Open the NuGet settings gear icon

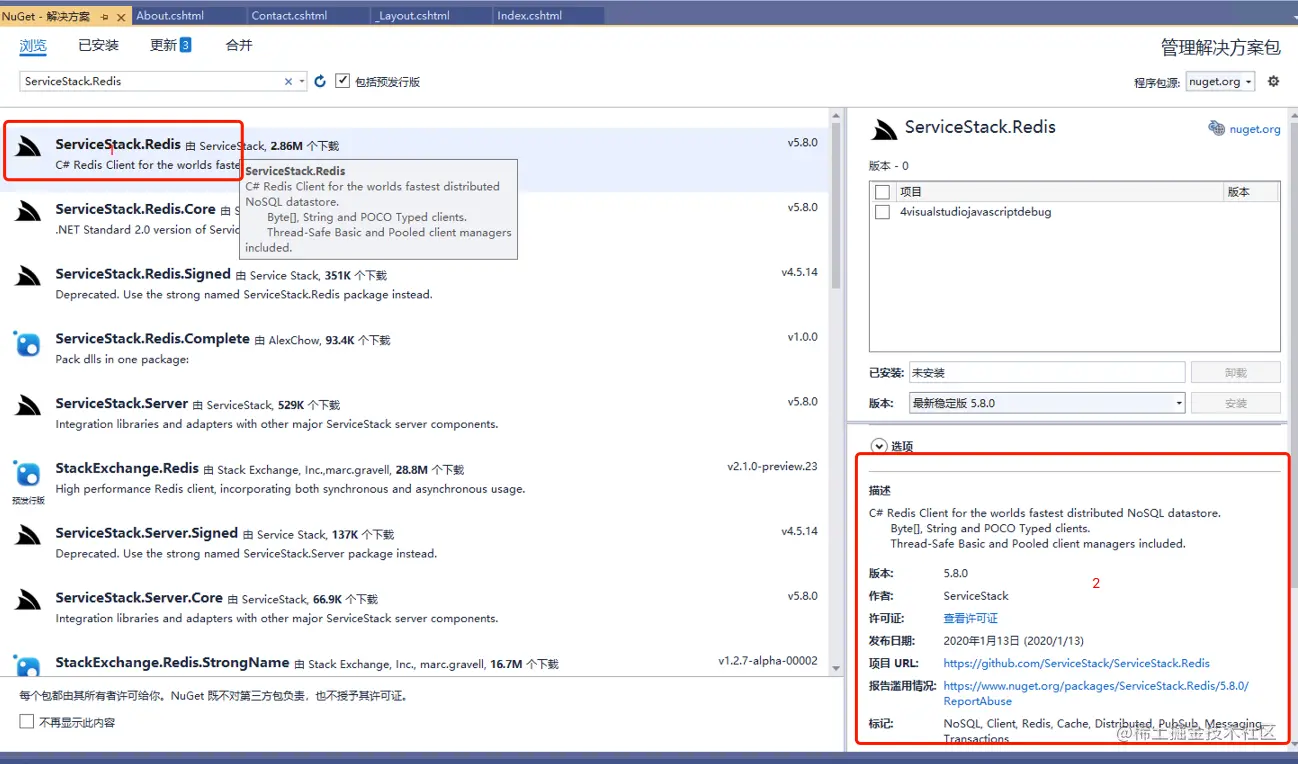(1273, 81)
